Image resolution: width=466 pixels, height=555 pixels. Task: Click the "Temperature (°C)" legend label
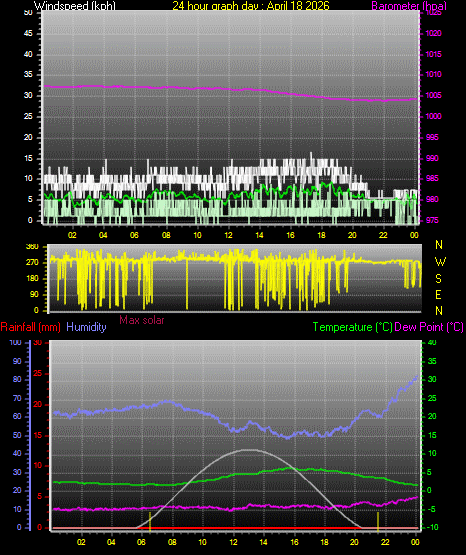click(x=352, y=327)
